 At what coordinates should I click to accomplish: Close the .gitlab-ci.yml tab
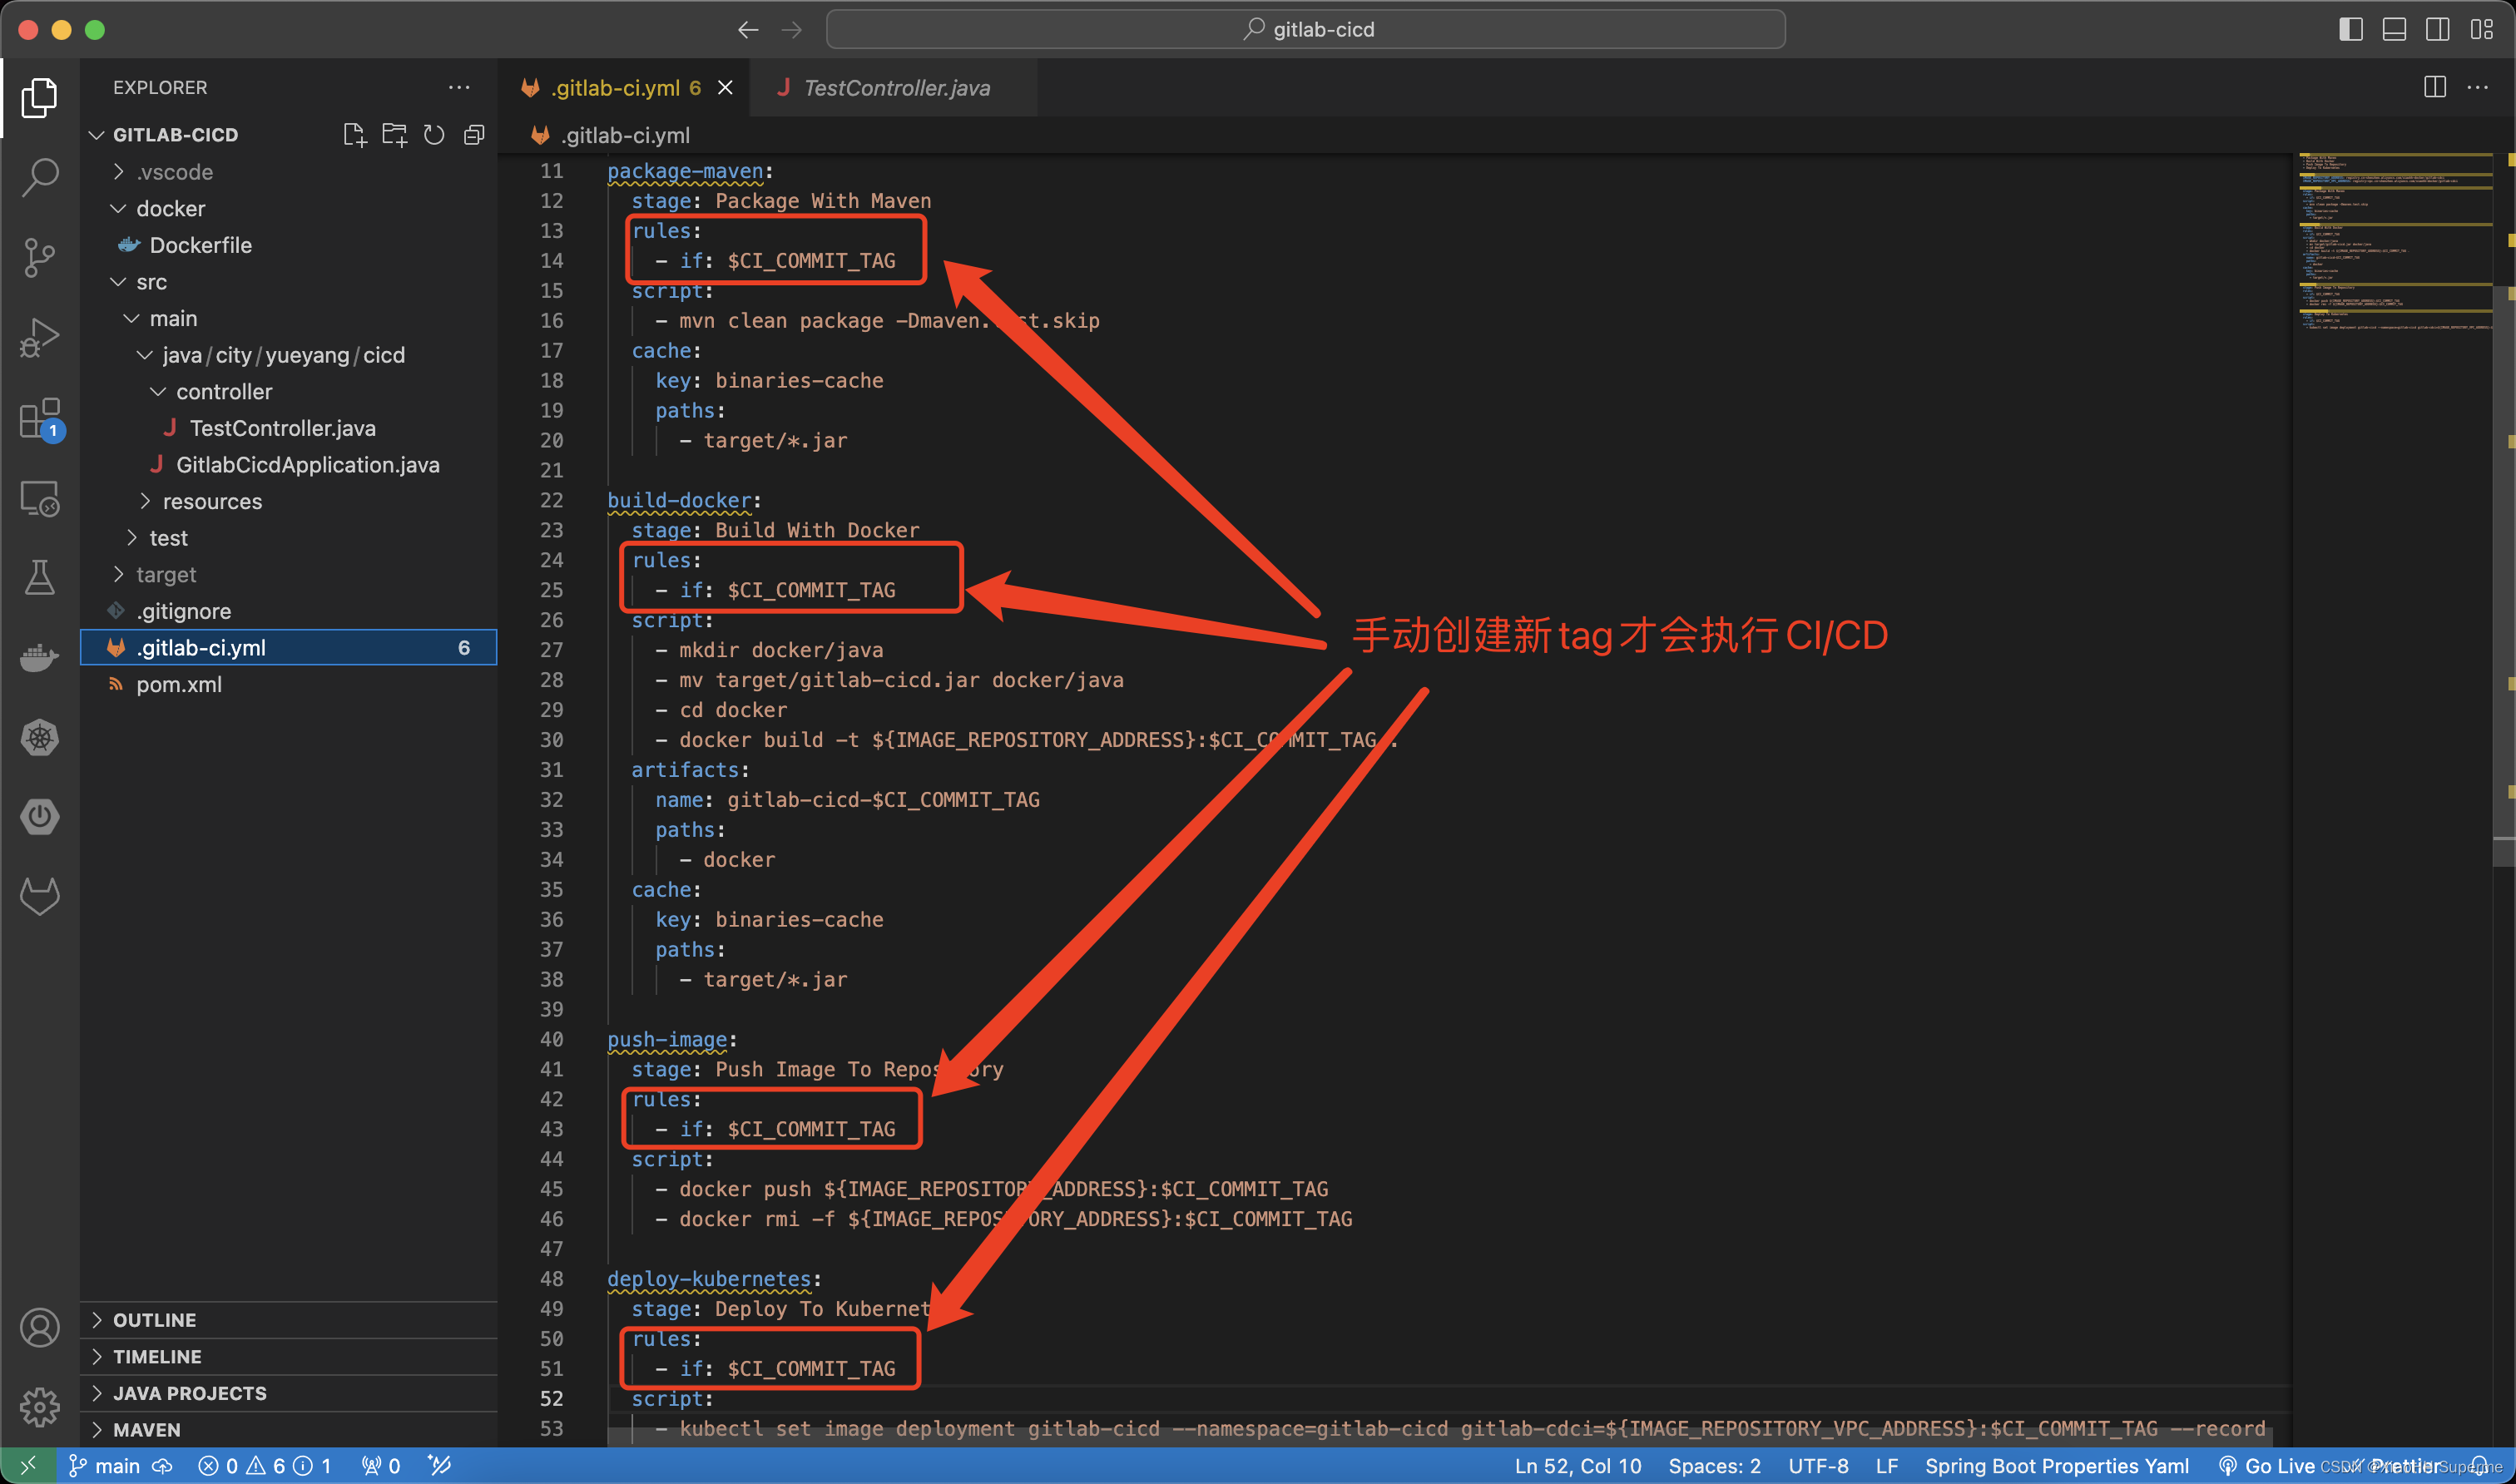point(726,88)
